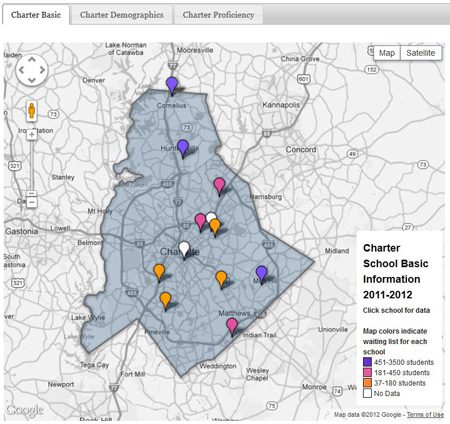Switch to the Charter Demographics tab
Image resolution: width=450 pixels, height=424 pixels.
122,15
